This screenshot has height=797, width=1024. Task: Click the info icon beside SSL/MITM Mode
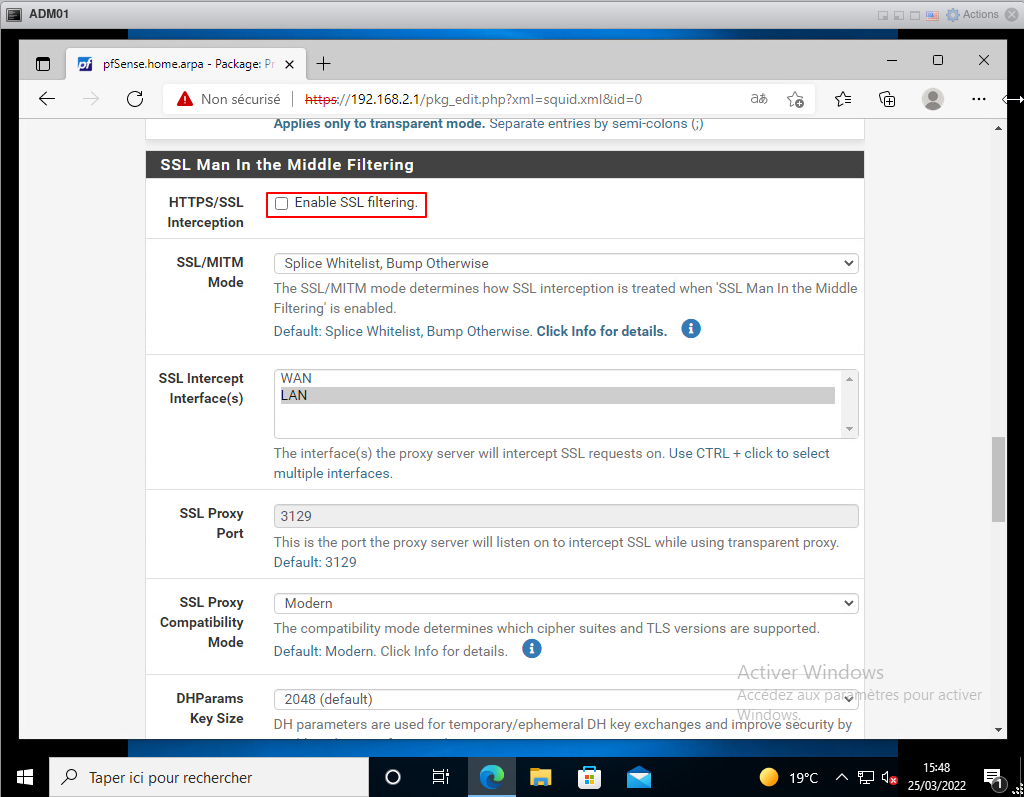690,329
